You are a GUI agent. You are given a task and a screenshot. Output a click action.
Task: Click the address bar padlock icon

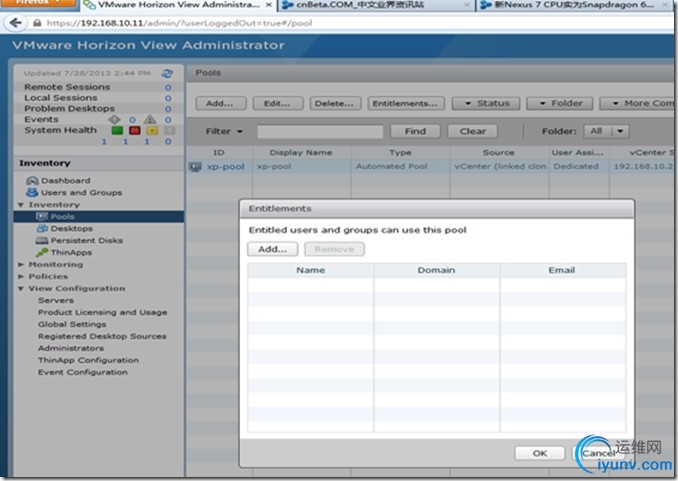pyautogui.click(x=37, y=23)
